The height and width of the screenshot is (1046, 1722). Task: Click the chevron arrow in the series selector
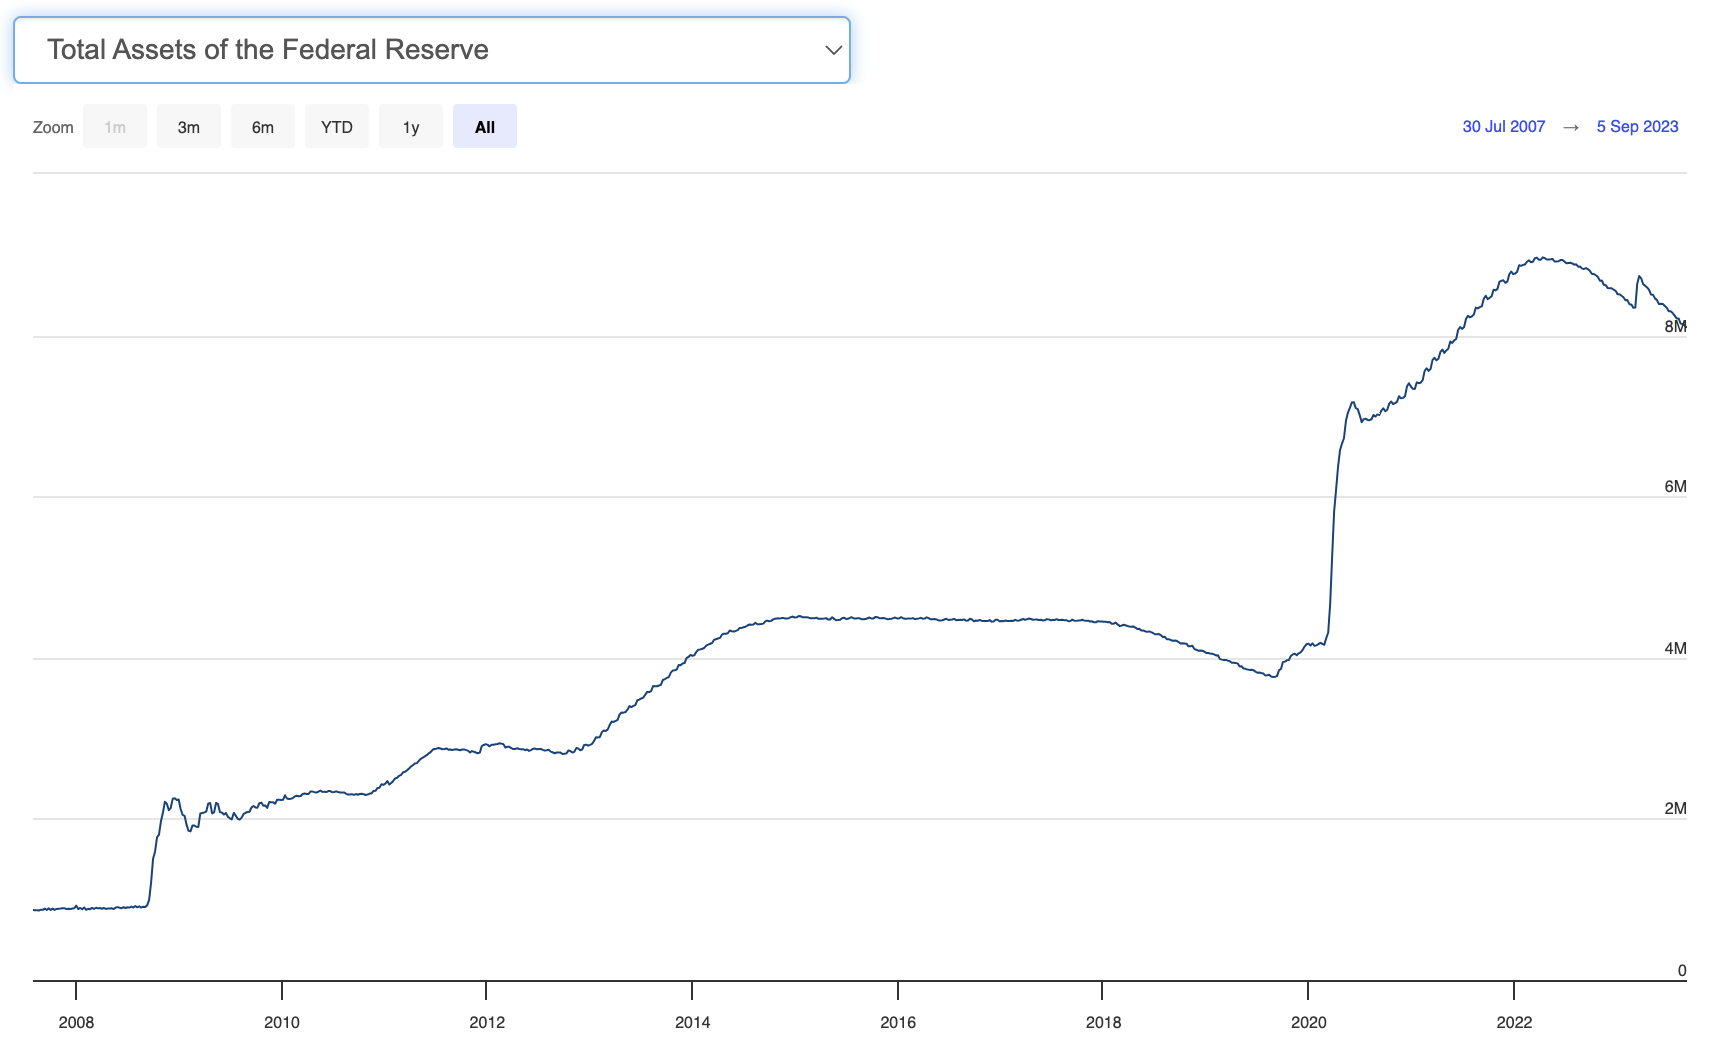coord(832,50)
